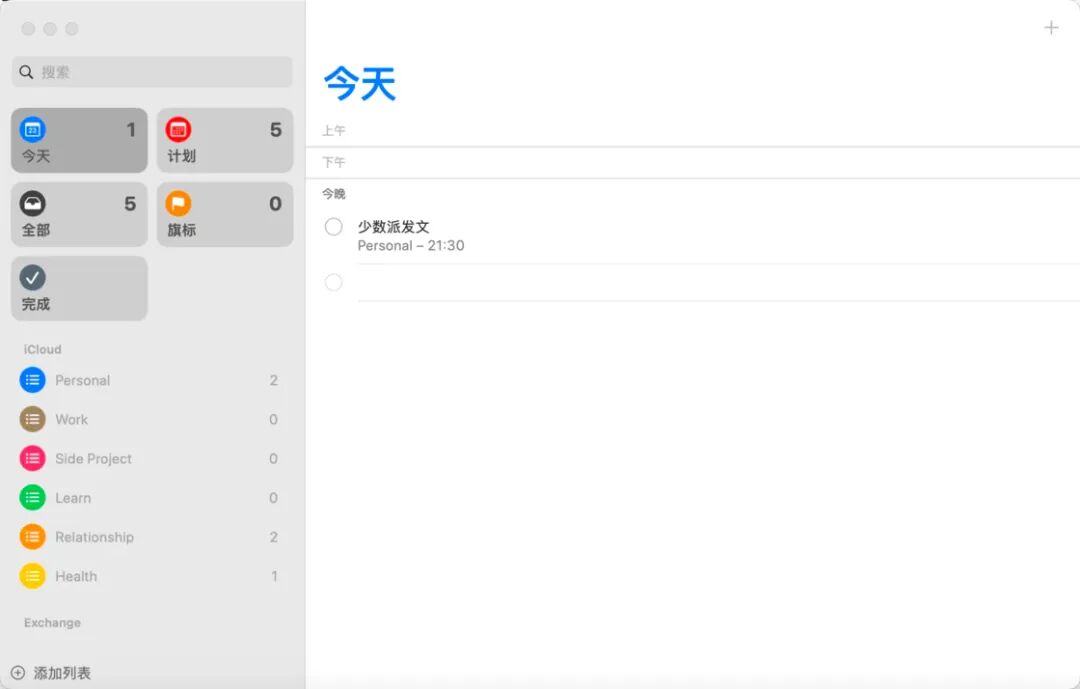
Task: Click the Exchange account header
Action: [x=52, y=623]
